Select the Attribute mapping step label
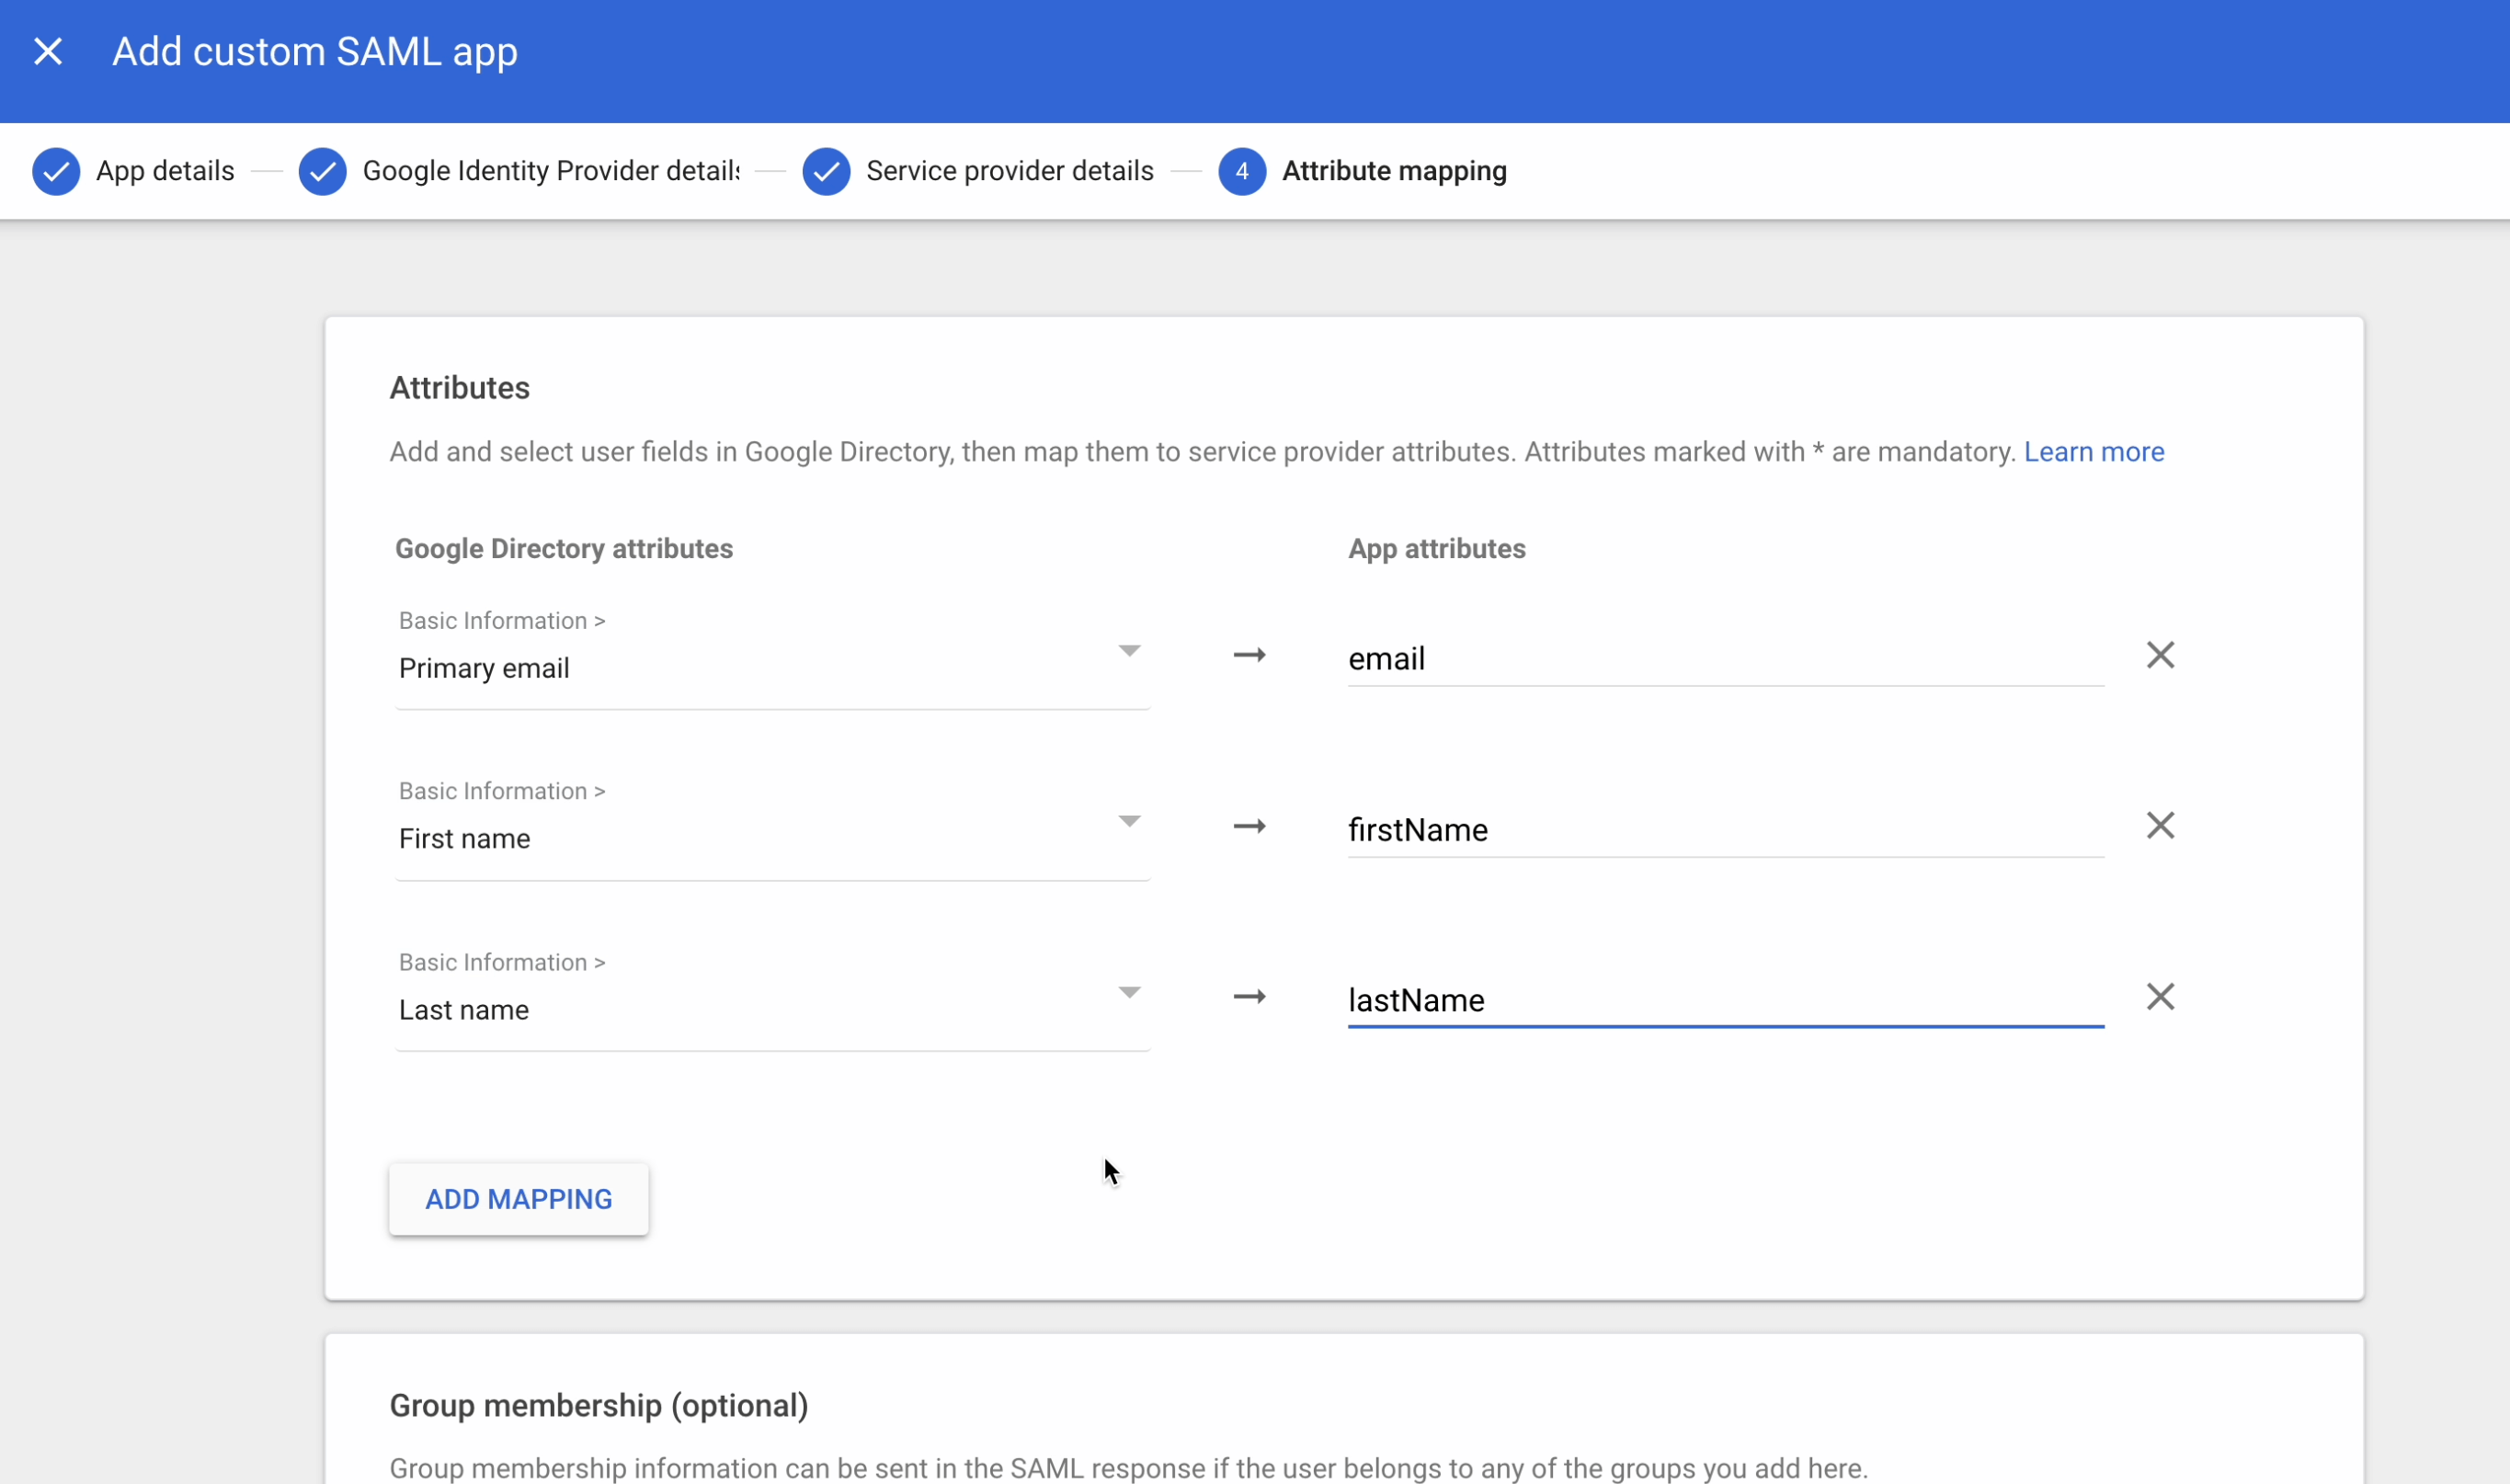This screenshot has width=2510, height=1484. pos(1393,170)
